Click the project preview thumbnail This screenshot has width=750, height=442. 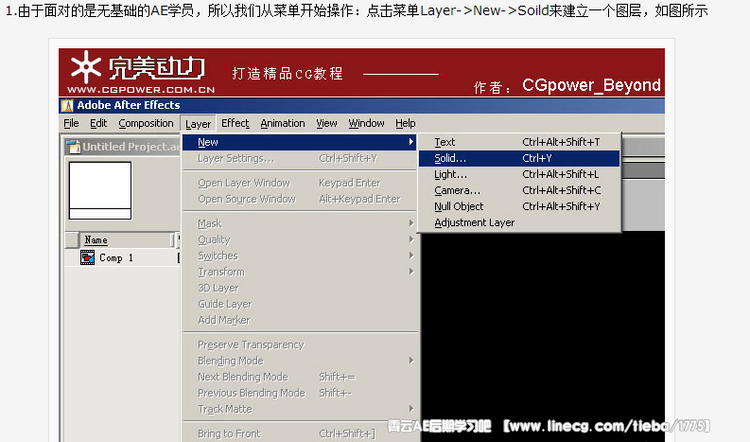coord(100,190)
